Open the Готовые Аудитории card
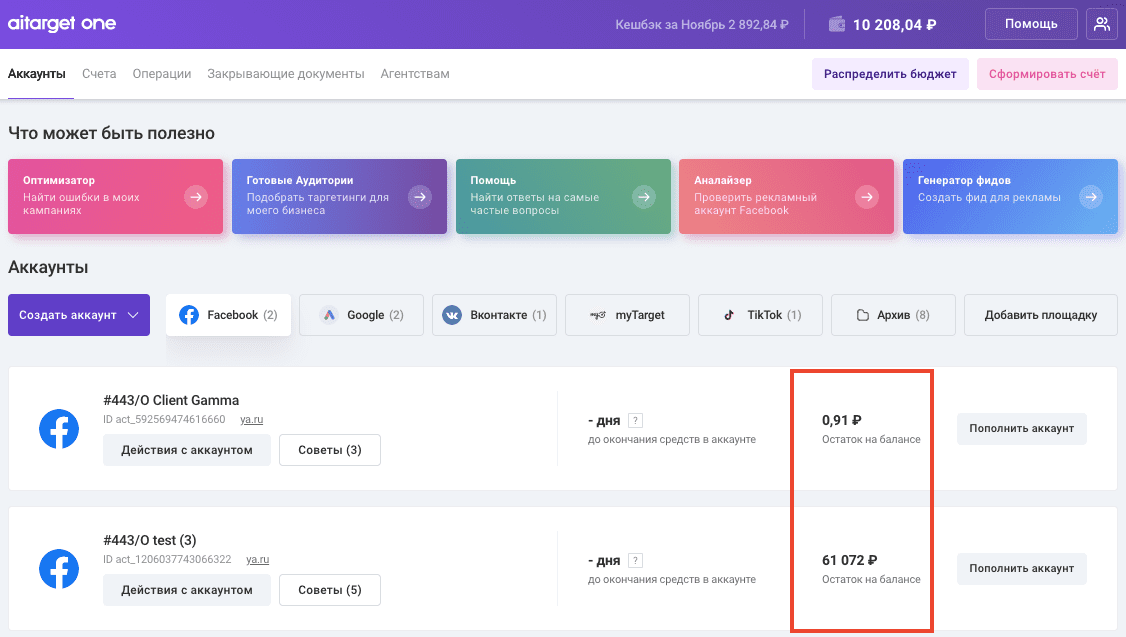Viewport: 1126px width, 637px height. coord(339,196)
